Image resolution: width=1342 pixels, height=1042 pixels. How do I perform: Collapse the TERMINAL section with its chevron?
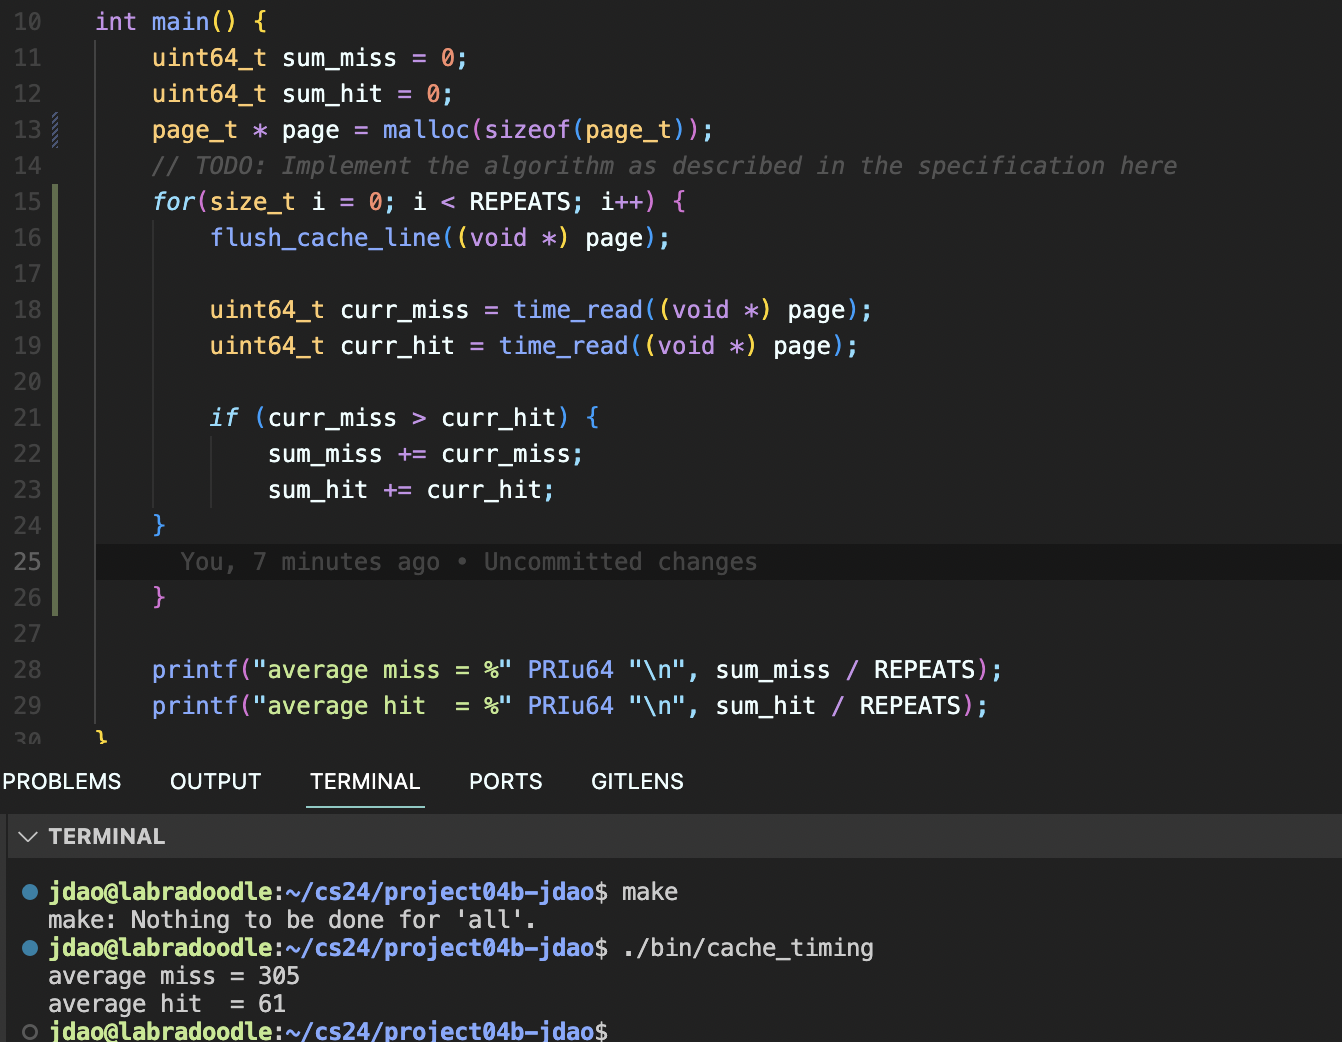[28, 836]
